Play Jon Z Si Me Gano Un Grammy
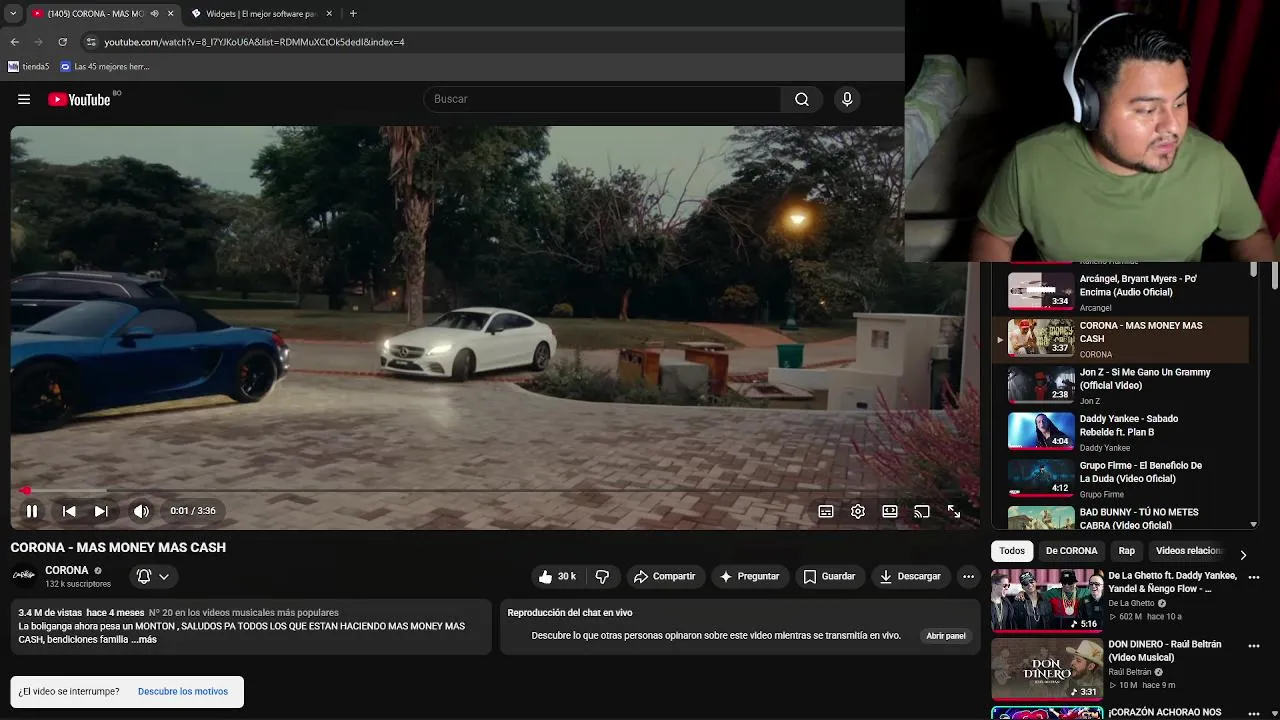Screen dimensions: 1280x720 click(x=1120, y=385)
